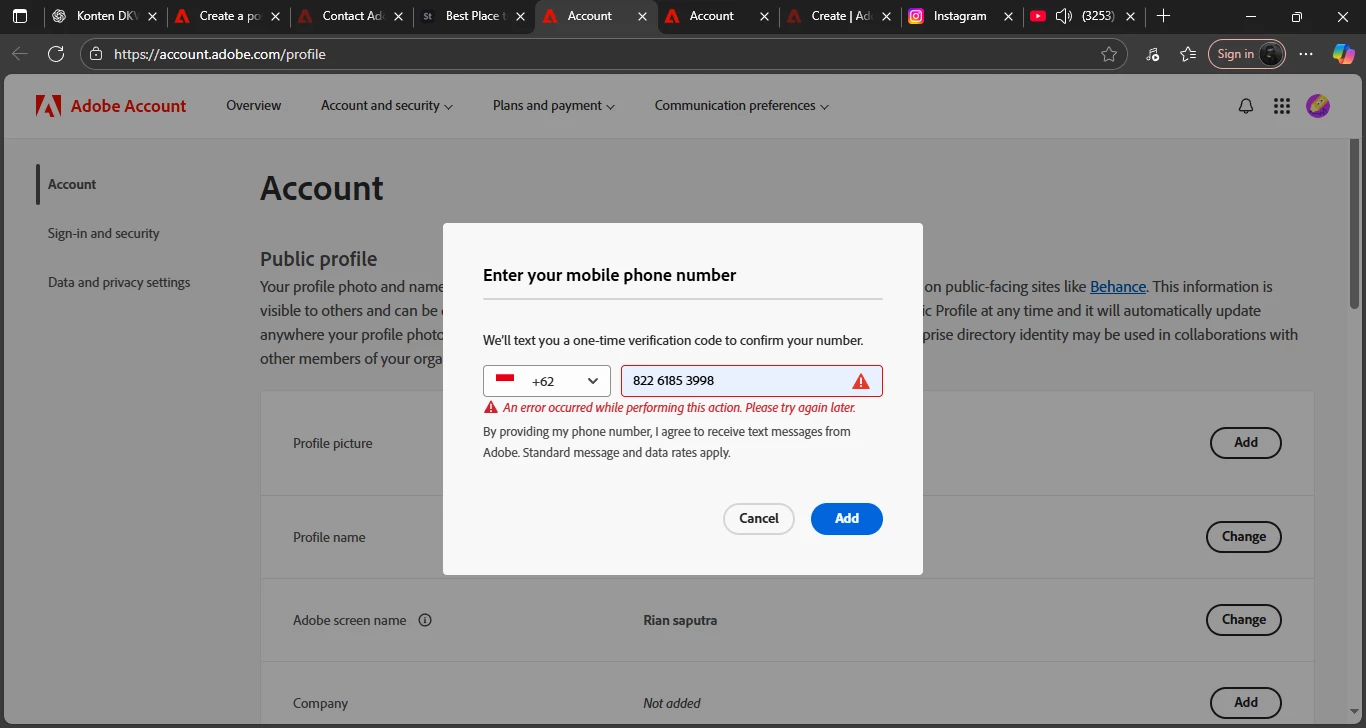Image resolution: width=1366 pixels, height=728 pixels.
Task: Click the info icon beside Adobe screen name
Action: (x=424, y=620)
